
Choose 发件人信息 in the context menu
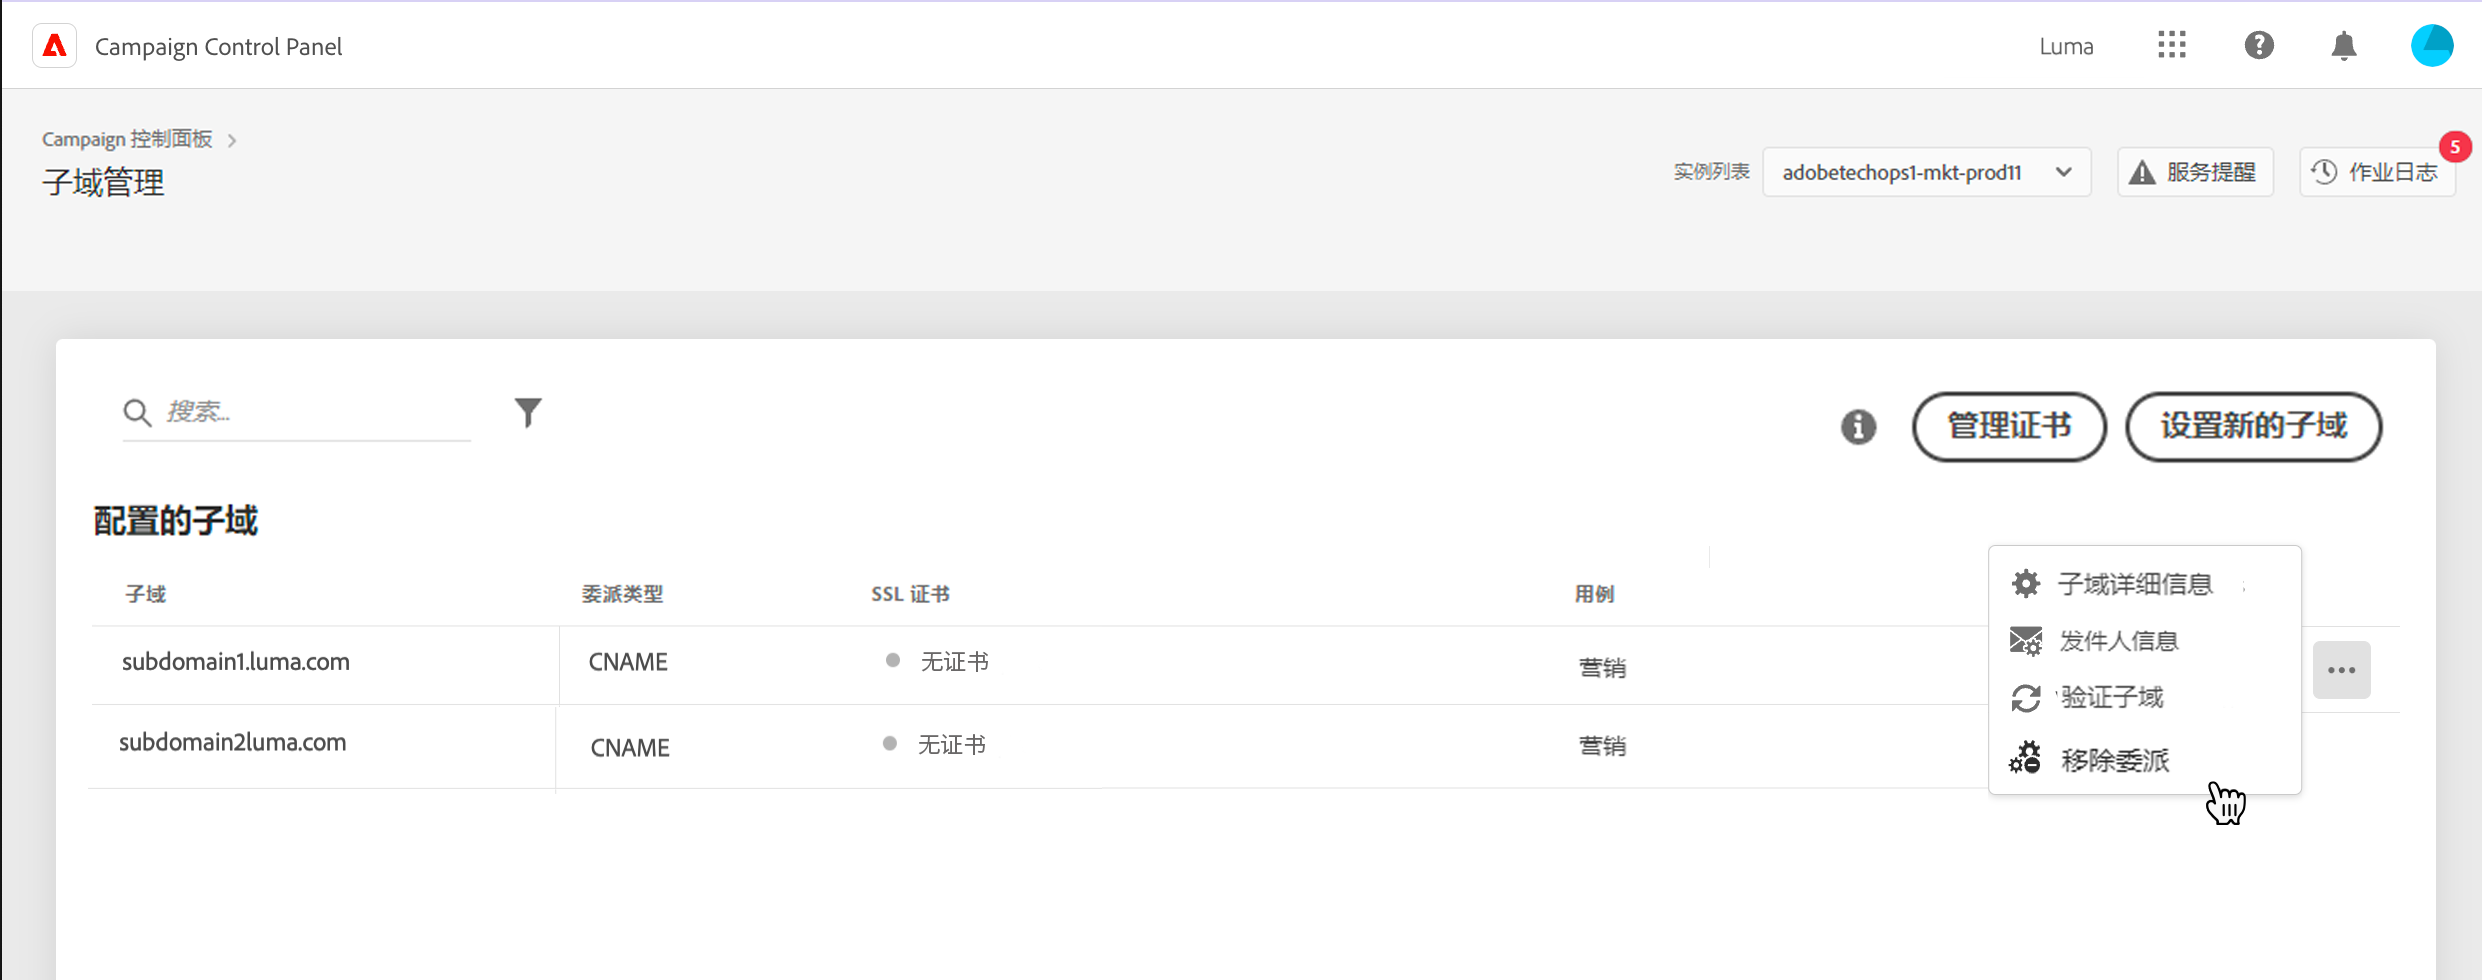coord(2118,641)
